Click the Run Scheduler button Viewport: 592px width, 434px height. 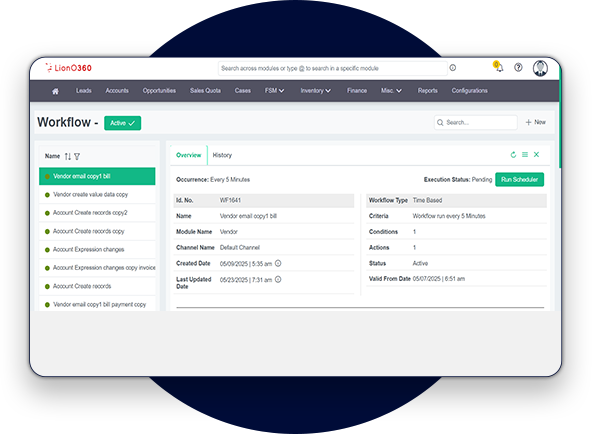tap(520, 180)
